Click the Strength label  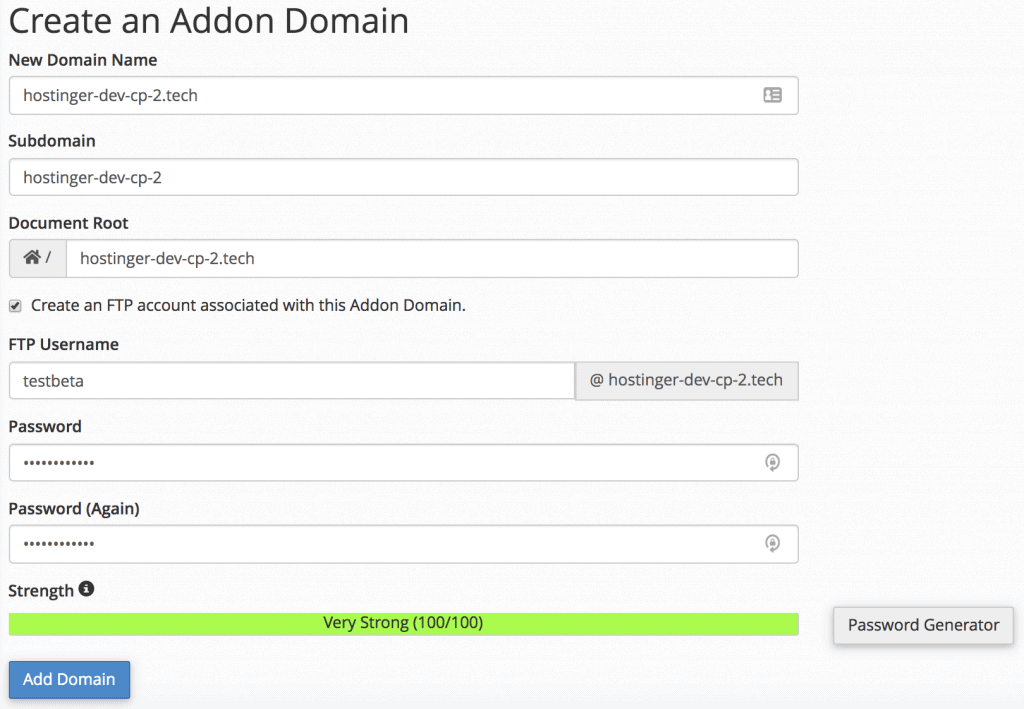[39, 590]
